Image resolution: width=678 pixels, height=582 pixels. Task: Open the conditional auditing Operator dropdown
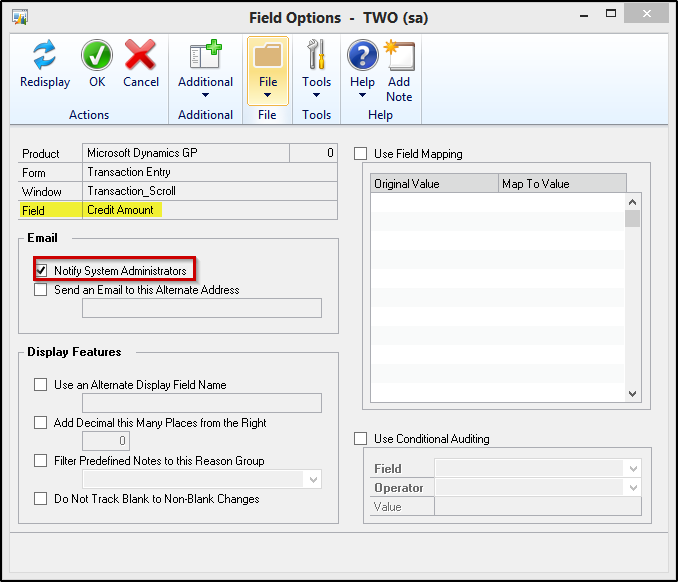click(x=633, y=488)
